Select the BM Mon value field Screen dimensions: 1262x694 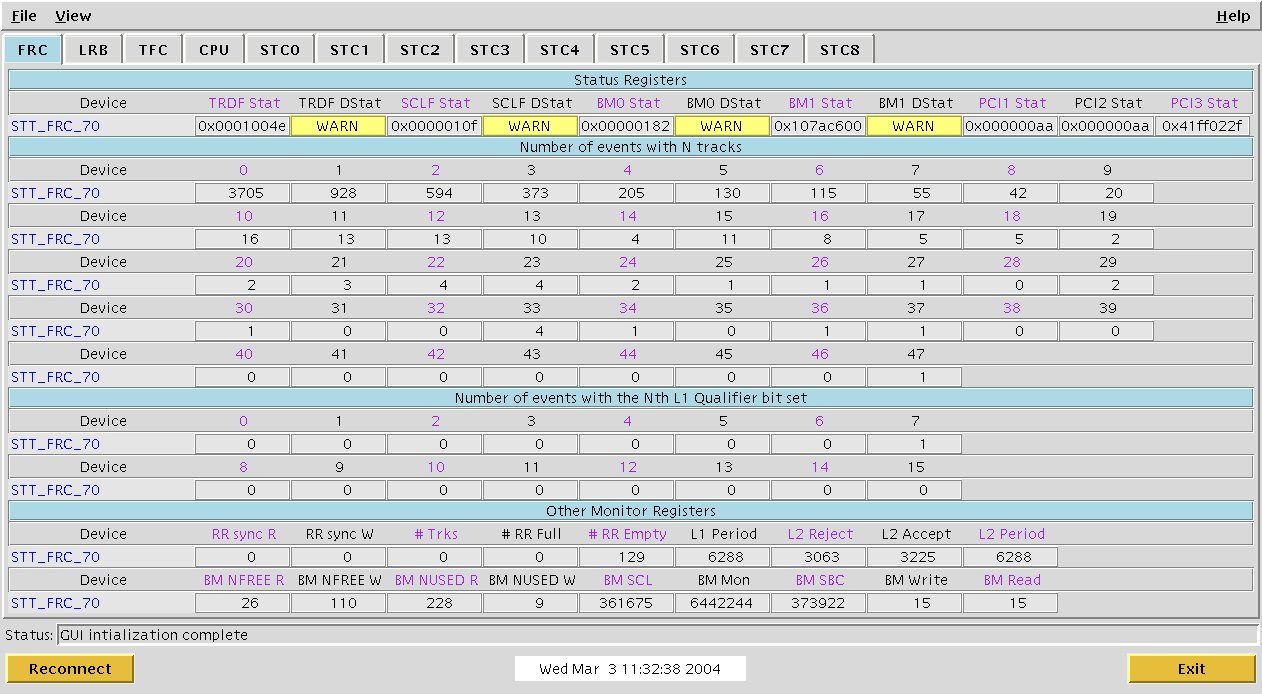coord(721,603)
